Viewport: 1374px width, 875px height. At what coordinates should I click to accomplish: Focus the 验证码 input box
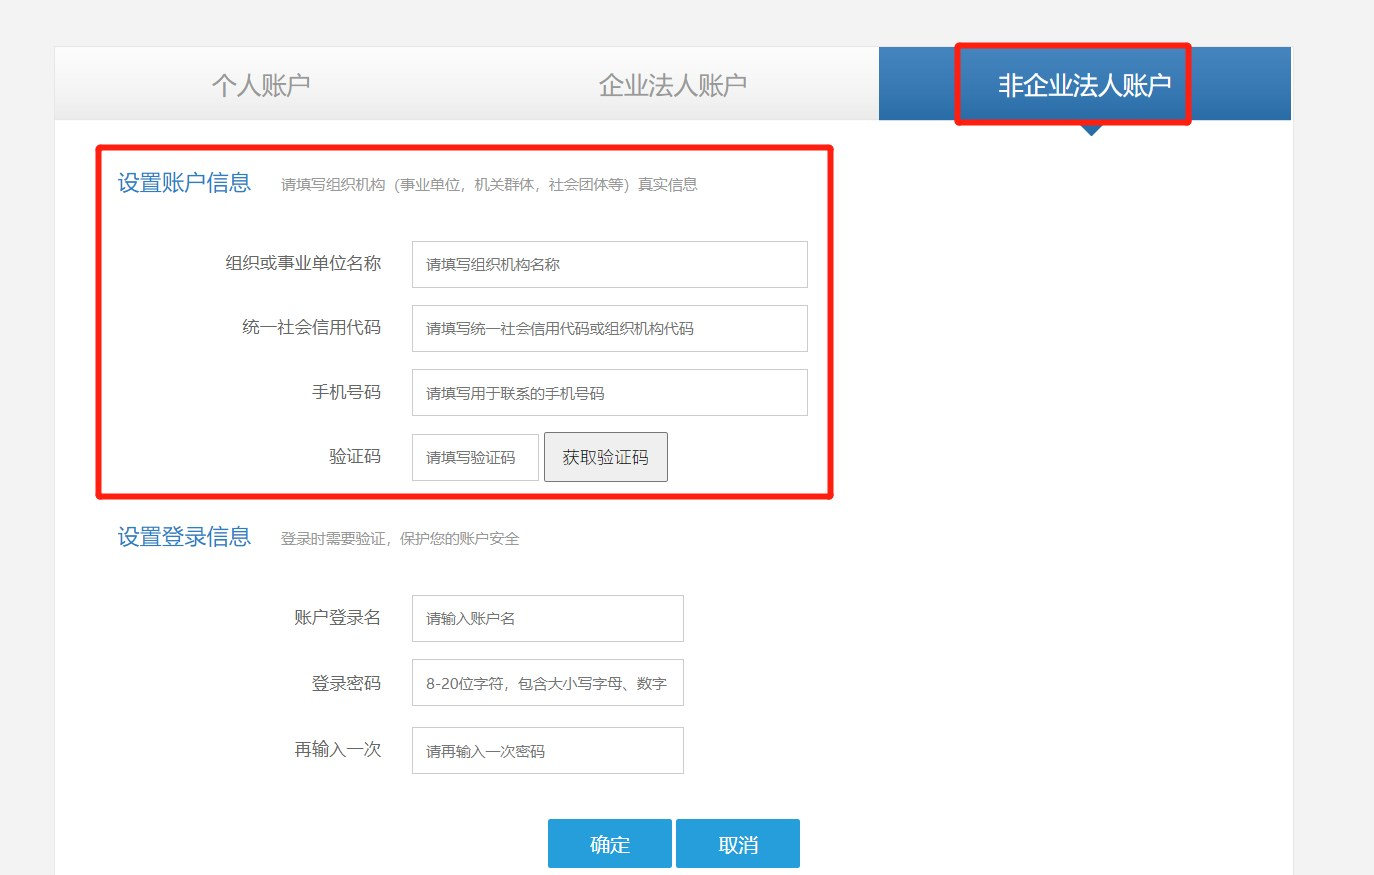point(475,457)
